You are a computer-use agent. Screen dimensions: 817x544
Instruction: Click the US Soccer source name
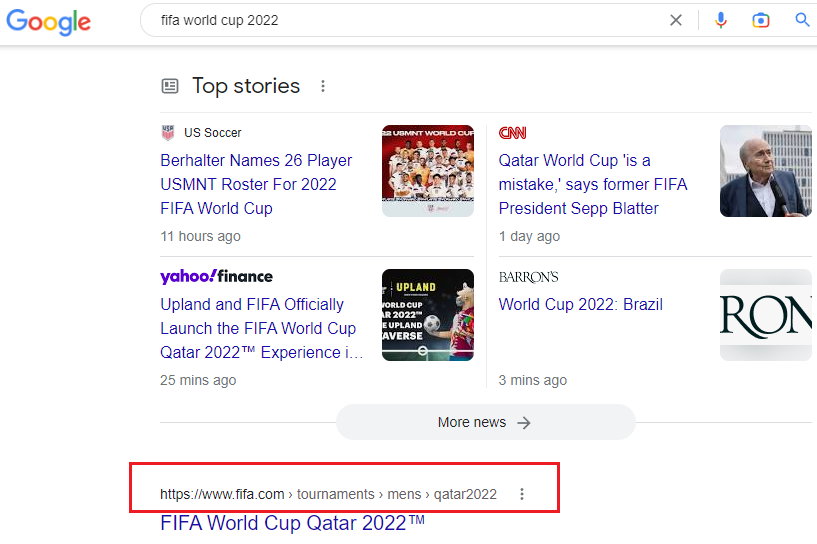(x=213, y=133)
